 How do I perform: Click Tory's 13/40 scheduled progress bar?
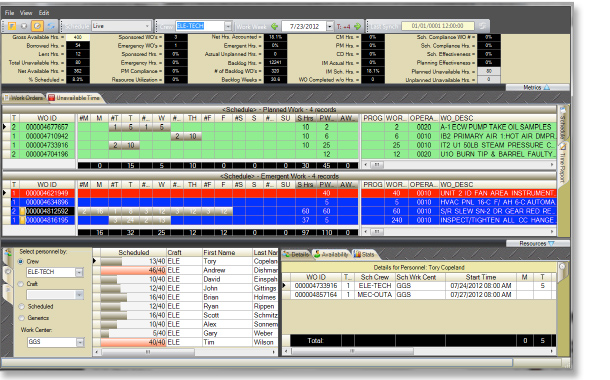coord(133,261)
